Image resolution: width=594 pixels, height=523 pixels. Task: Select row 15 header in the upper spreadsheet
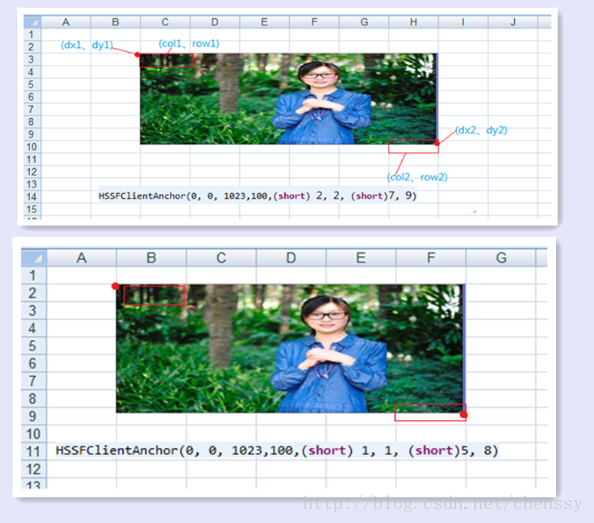tap(32, 209)
